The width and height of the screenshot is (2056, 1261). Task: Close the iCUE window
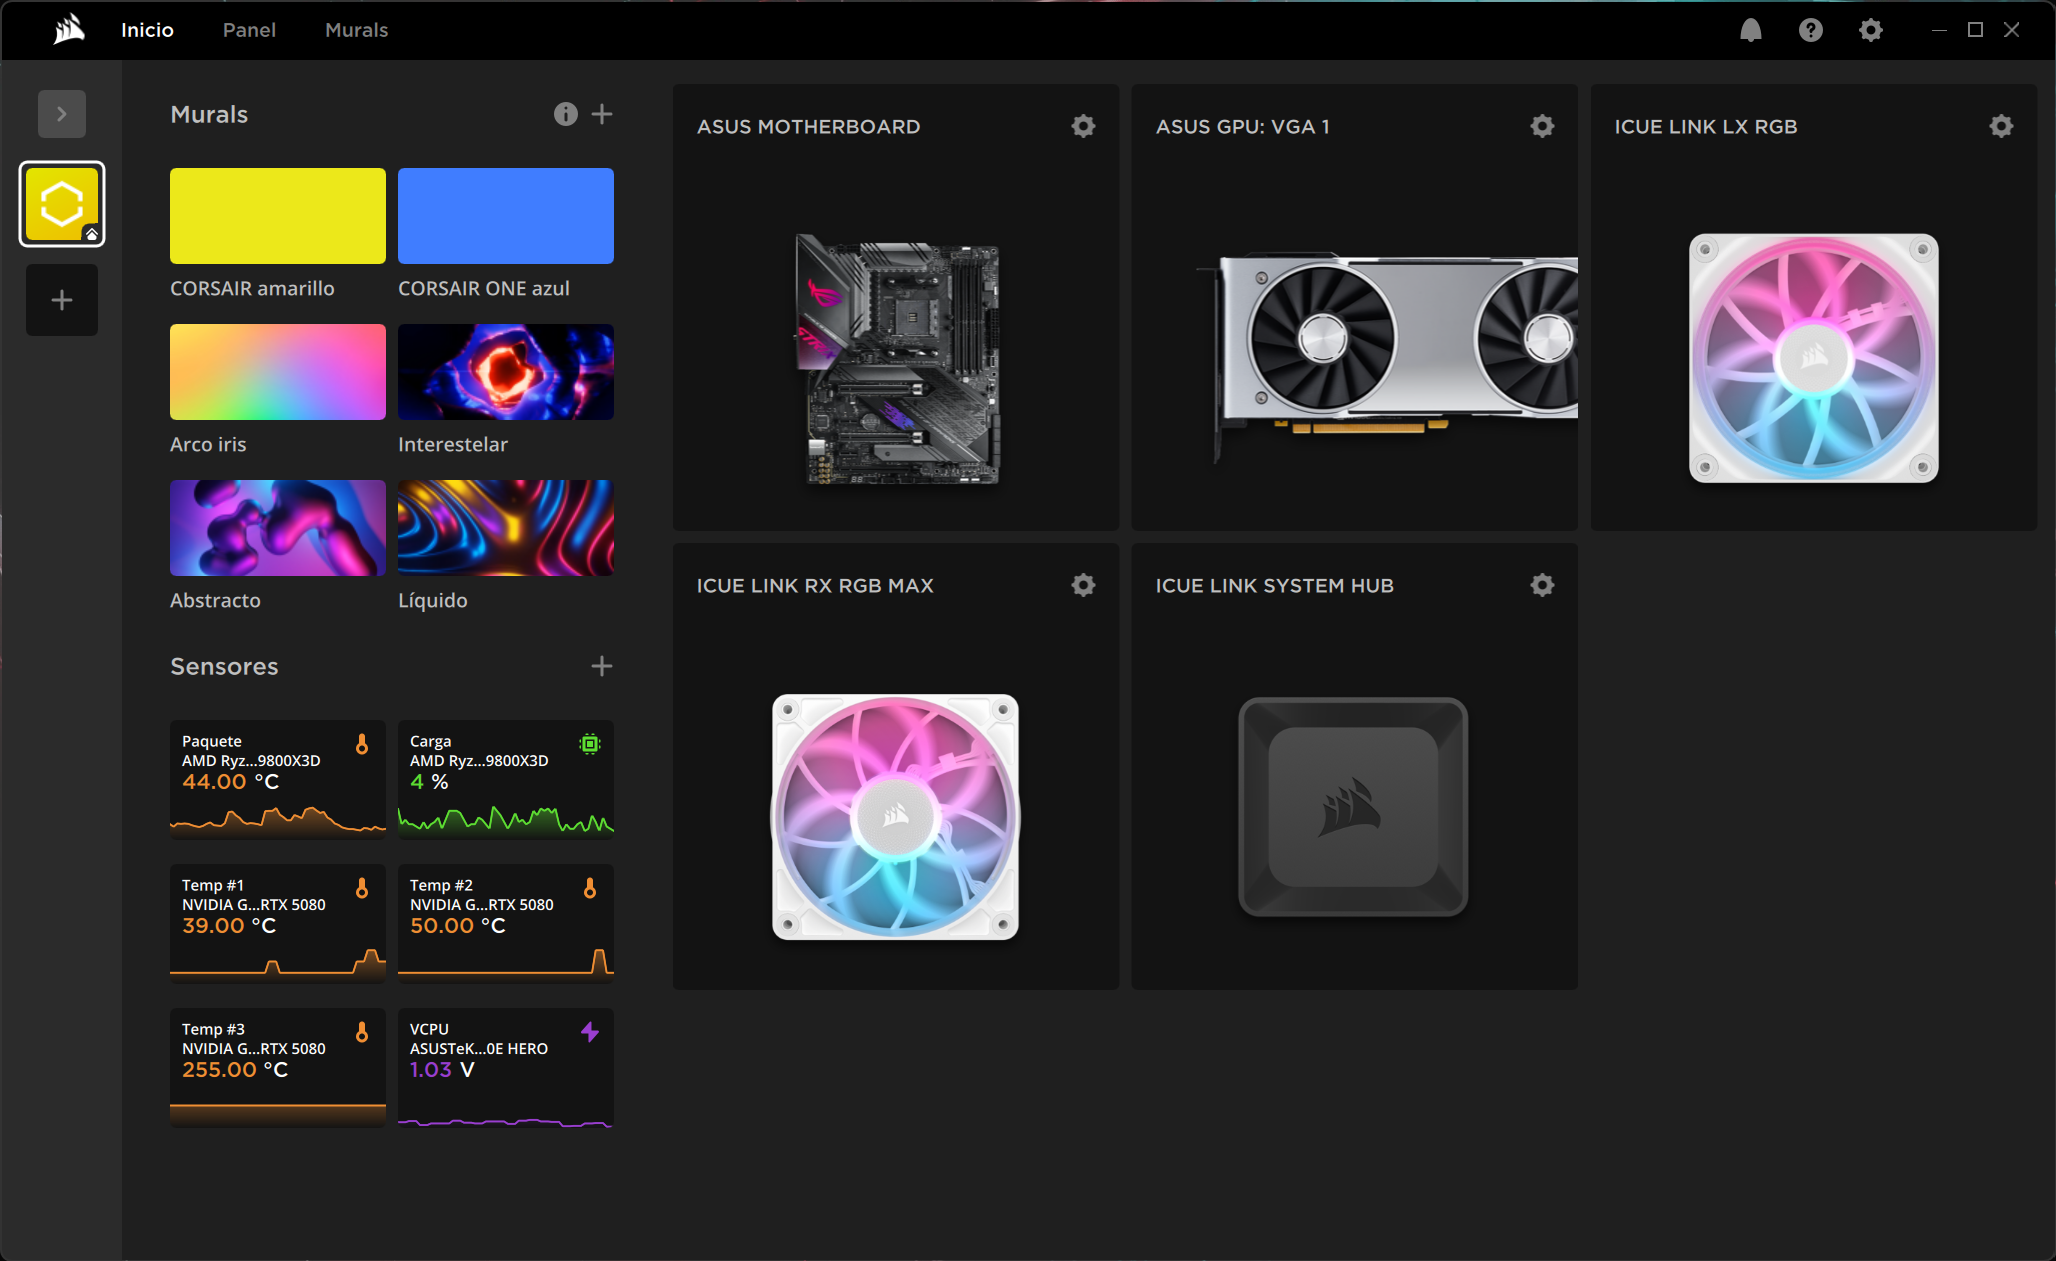tap(2011, 30)
